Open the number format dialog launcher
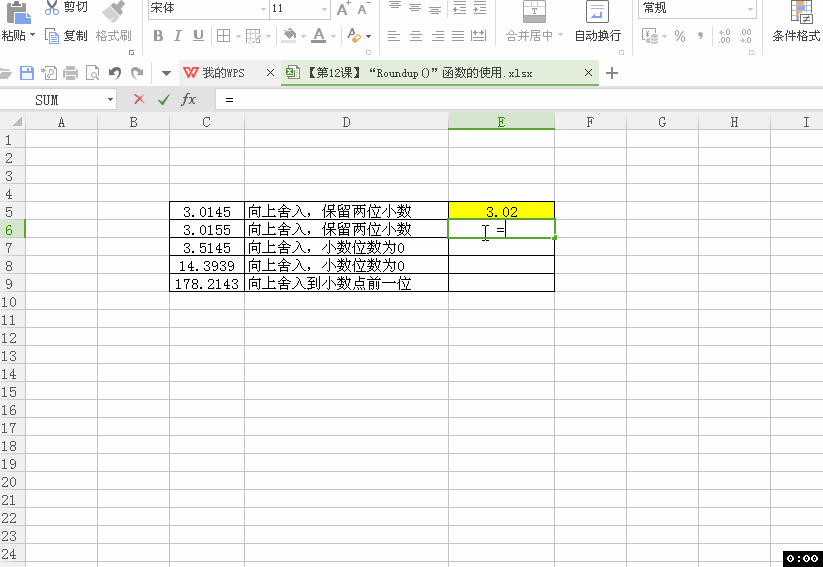 (x=752, y=52)
